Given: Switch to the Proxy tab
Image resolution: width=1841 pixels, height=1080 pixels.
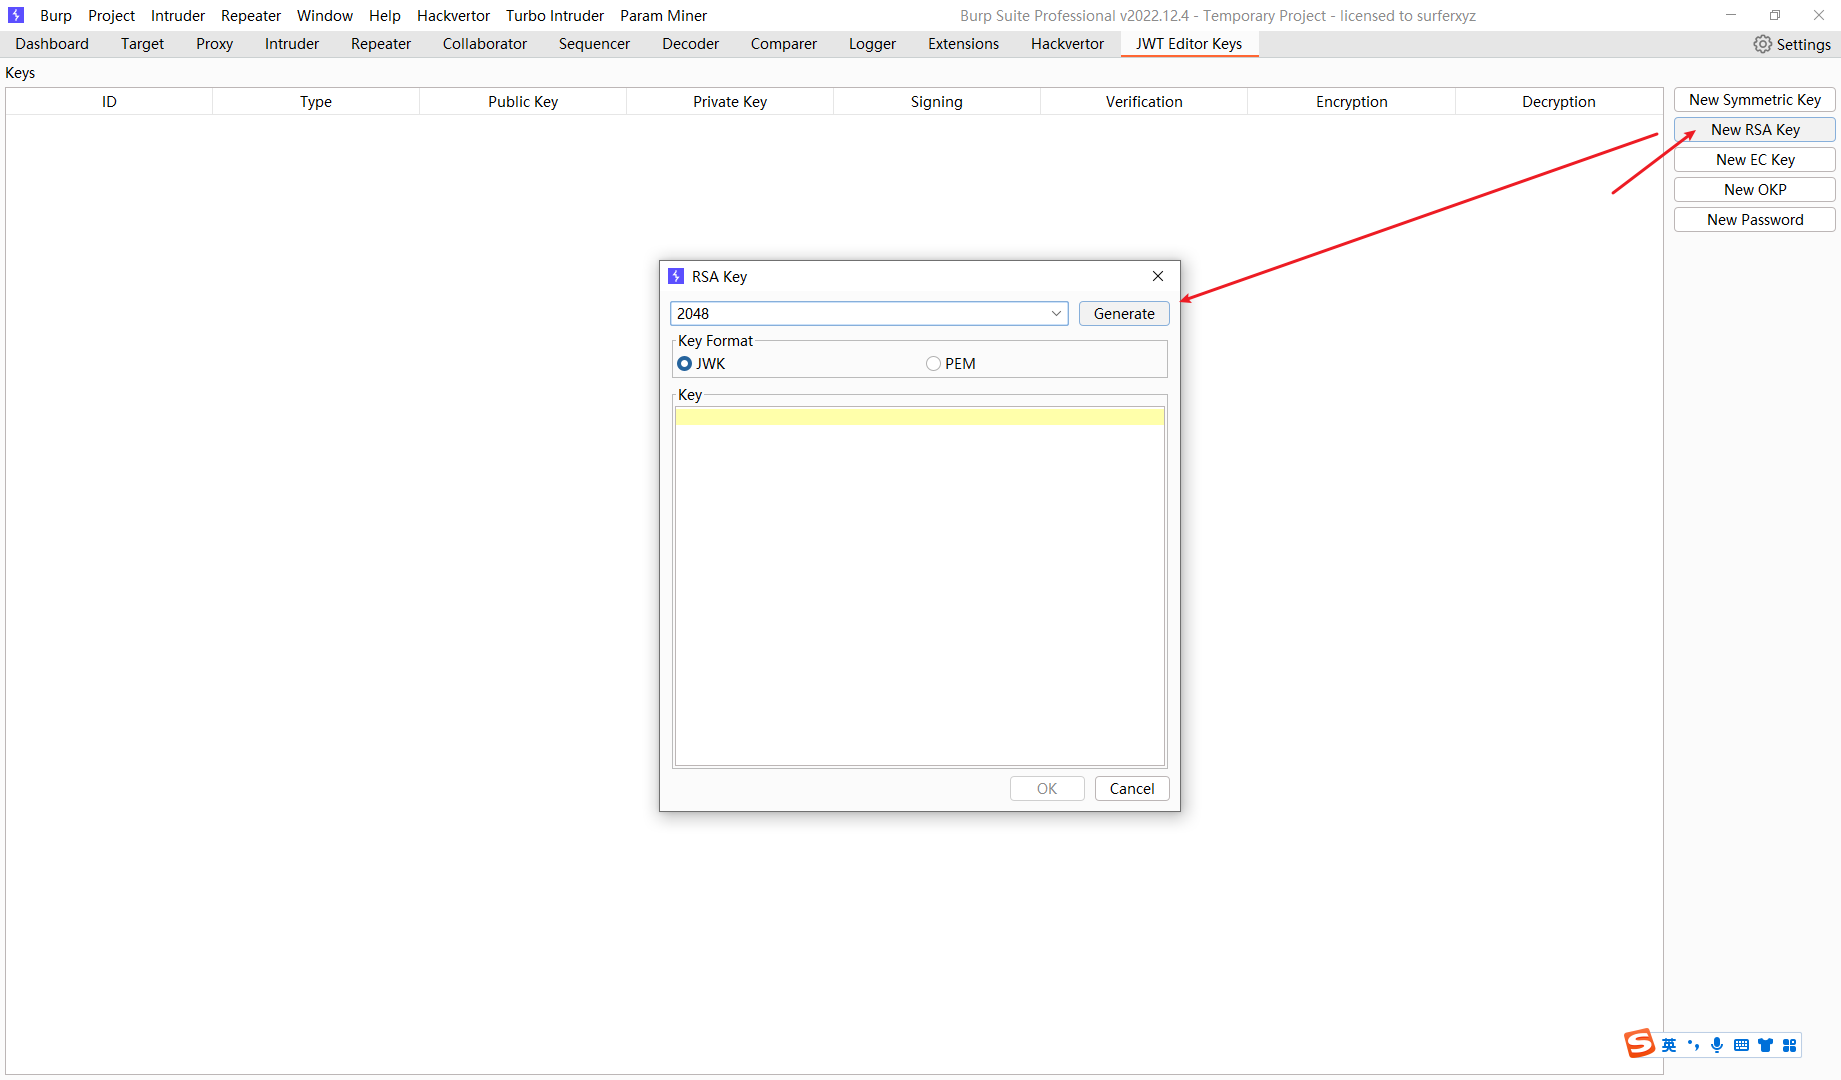Looking at the screenshot, I should [214, 44].
